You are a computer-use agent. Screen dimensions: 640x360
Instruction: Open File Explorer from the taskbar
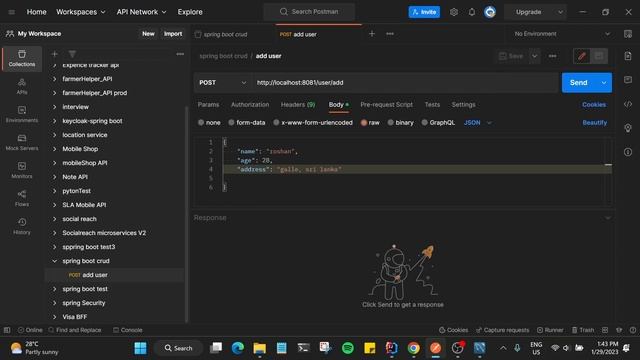pyautogui.click(x=260, y=348)
